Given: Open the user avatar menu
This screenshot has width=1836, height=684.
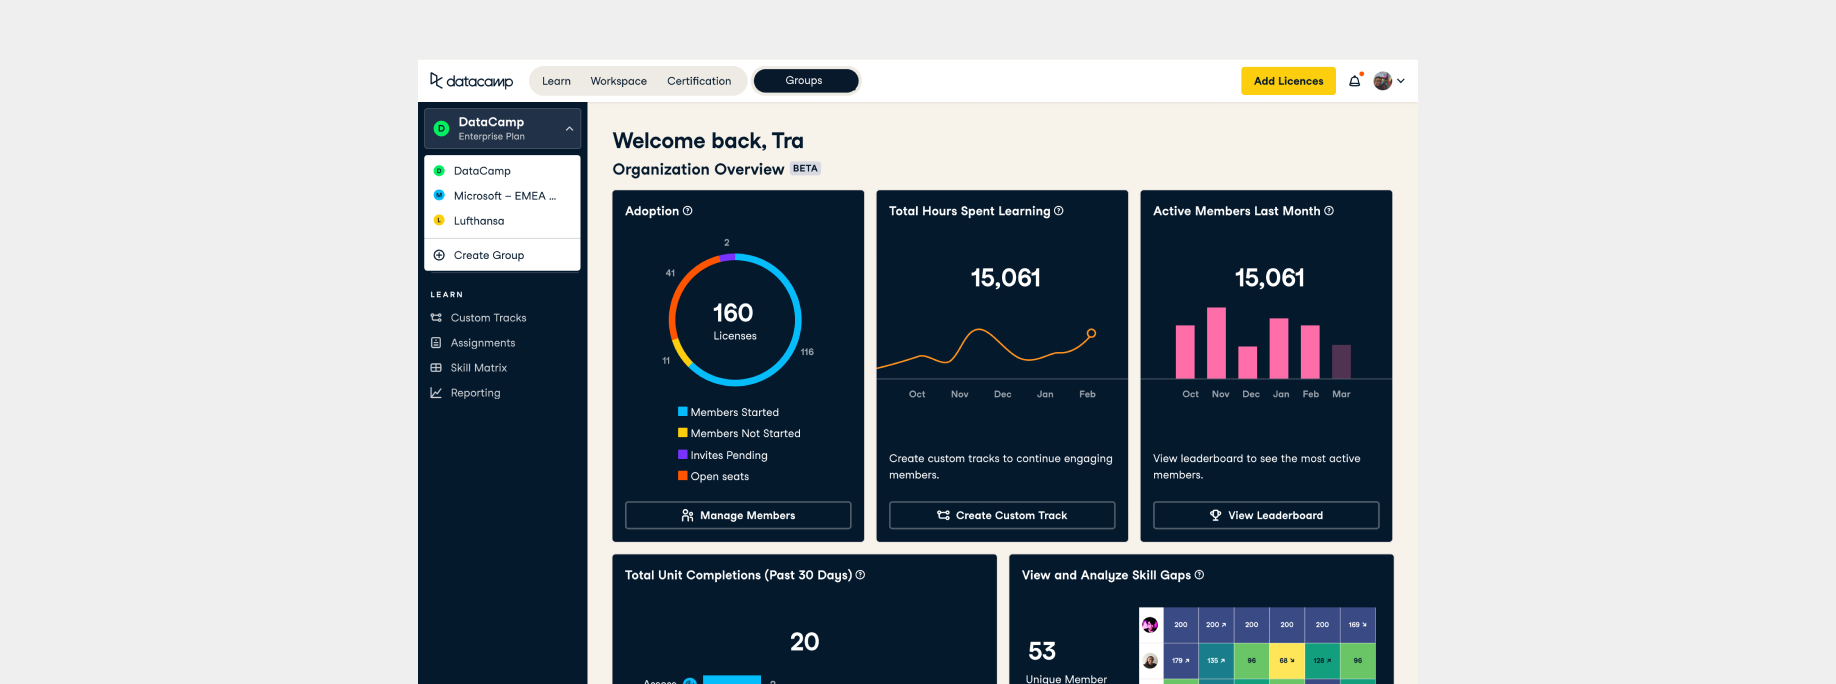Looking at the screenshot, I should (x=1383, y=81).
